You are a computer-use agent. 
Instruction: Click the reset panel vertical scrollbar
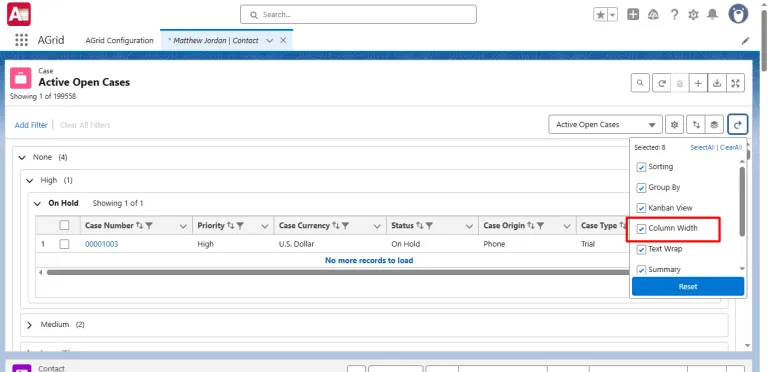pyautogui.click(x=742, y=202)
